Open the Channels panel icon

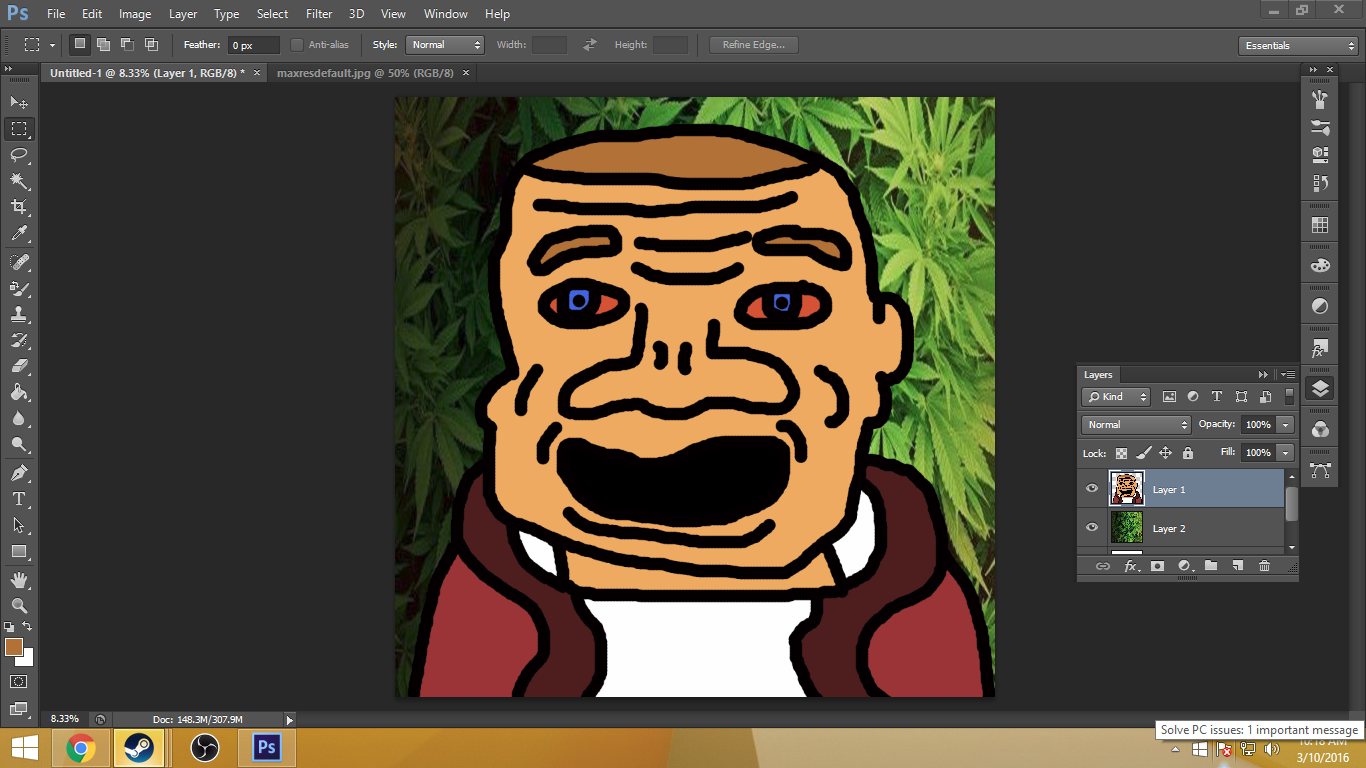point(1320,429)
